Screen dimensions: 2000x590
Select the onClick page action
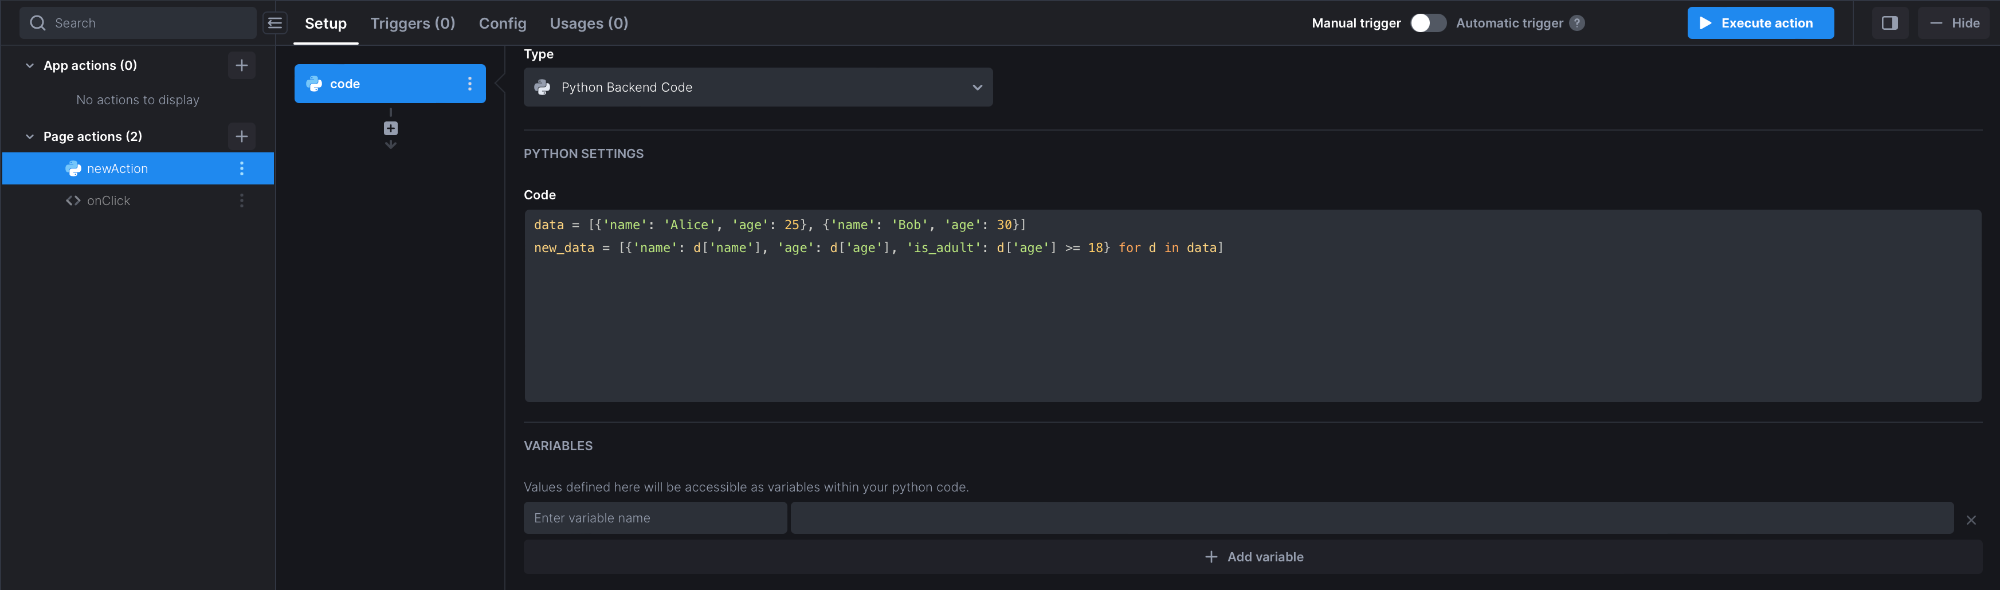point(108,201)
